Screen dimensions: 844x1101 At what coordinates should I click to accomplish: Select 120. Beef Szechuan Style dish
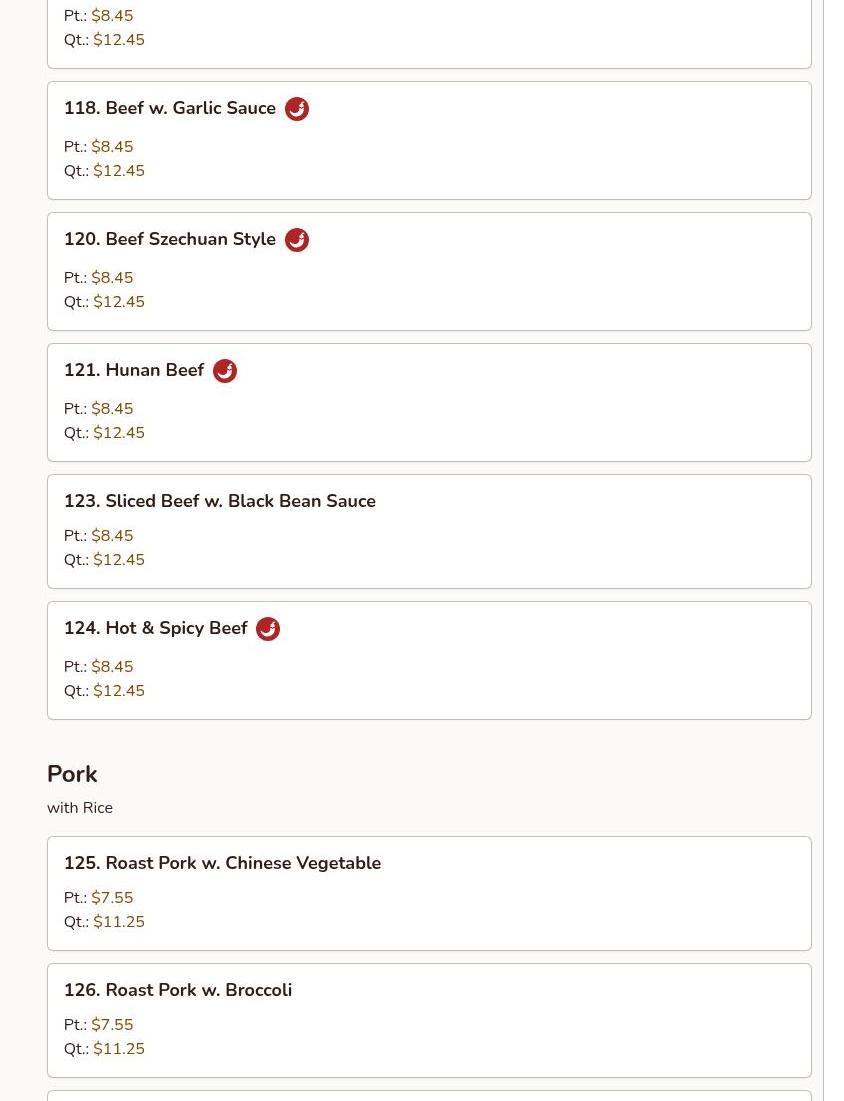170,240
